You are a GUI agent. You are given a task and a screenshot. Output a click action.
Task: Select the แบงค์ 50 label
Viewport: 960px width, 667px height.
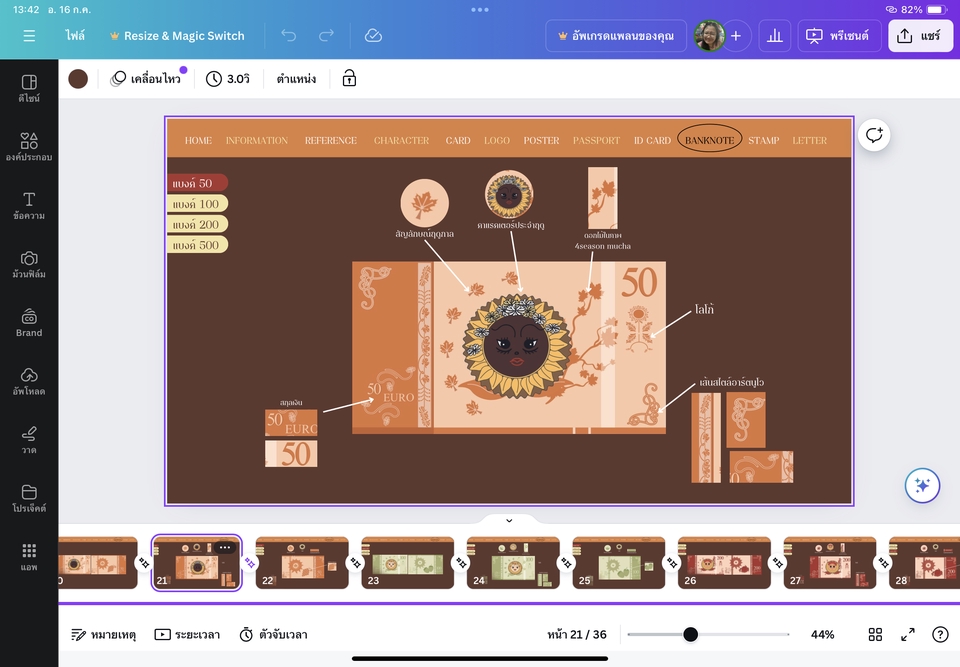(x=197, y=183)
